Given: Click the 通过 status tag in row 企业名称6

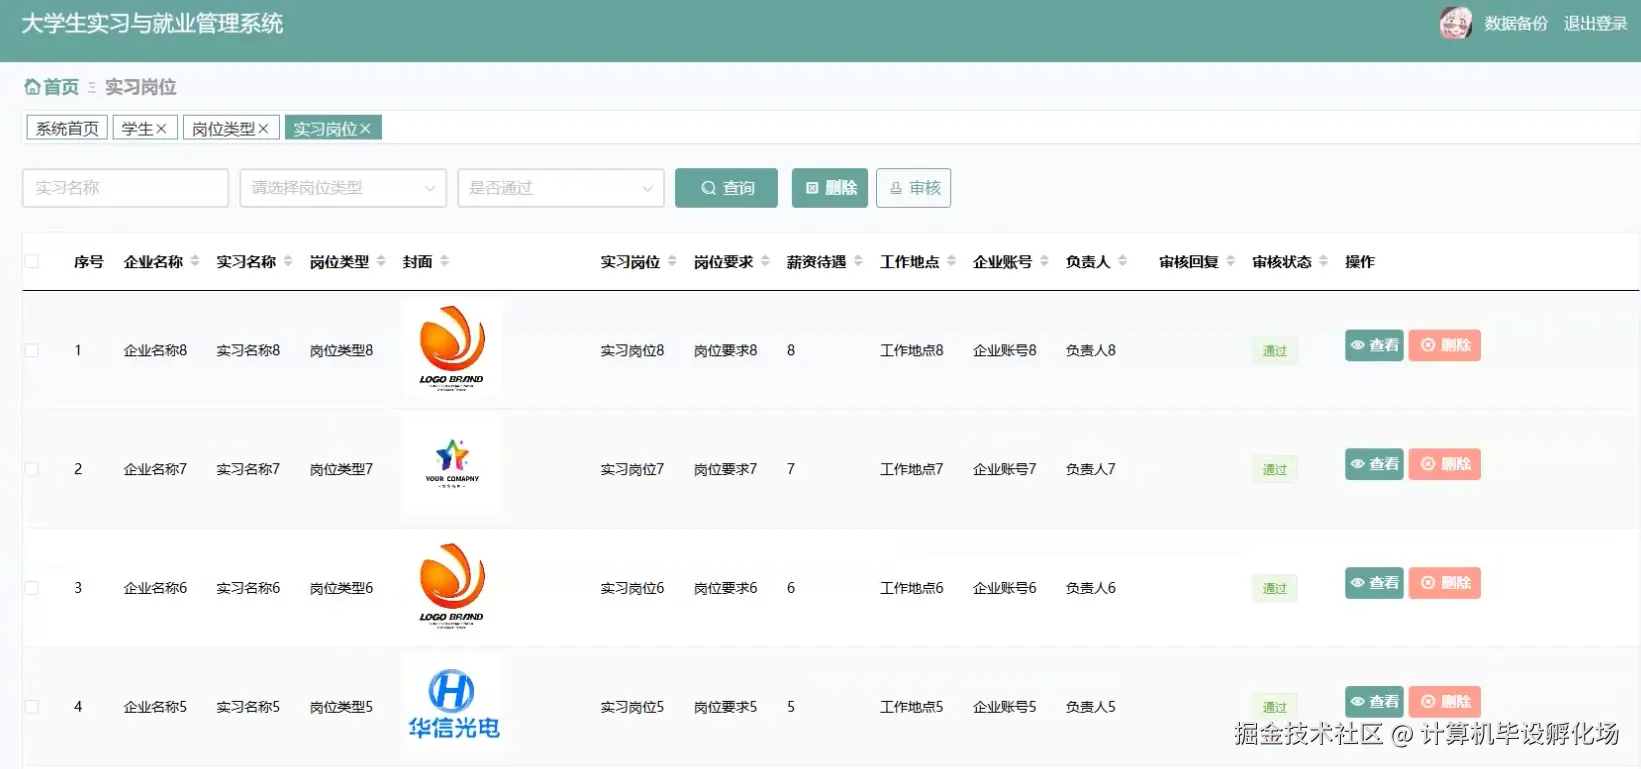Looking at the screenshot, I should [1274, 589].
